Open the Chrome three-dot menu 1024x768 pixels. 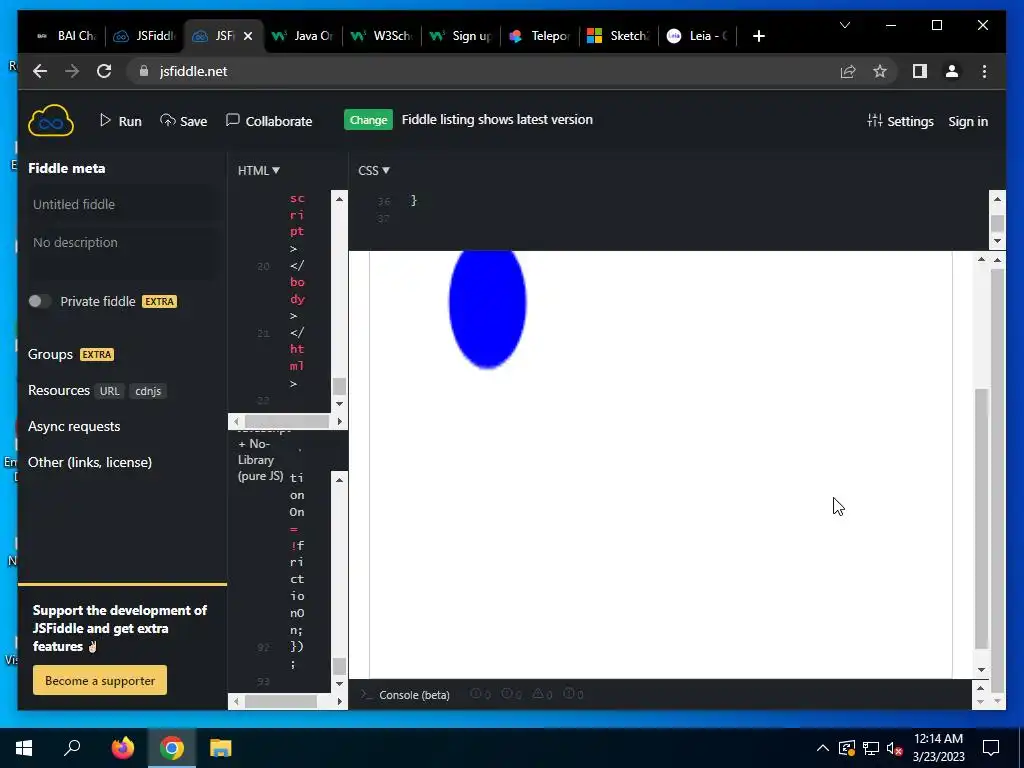pos(984,71)
